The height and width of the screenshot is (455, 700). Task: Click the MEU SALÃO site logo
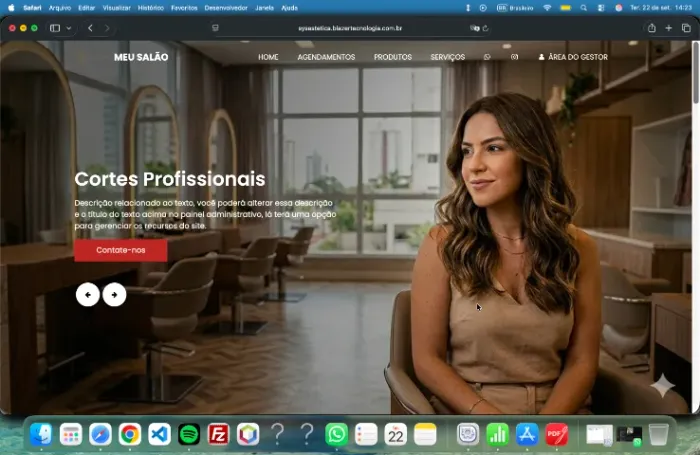tap(141, 57)
